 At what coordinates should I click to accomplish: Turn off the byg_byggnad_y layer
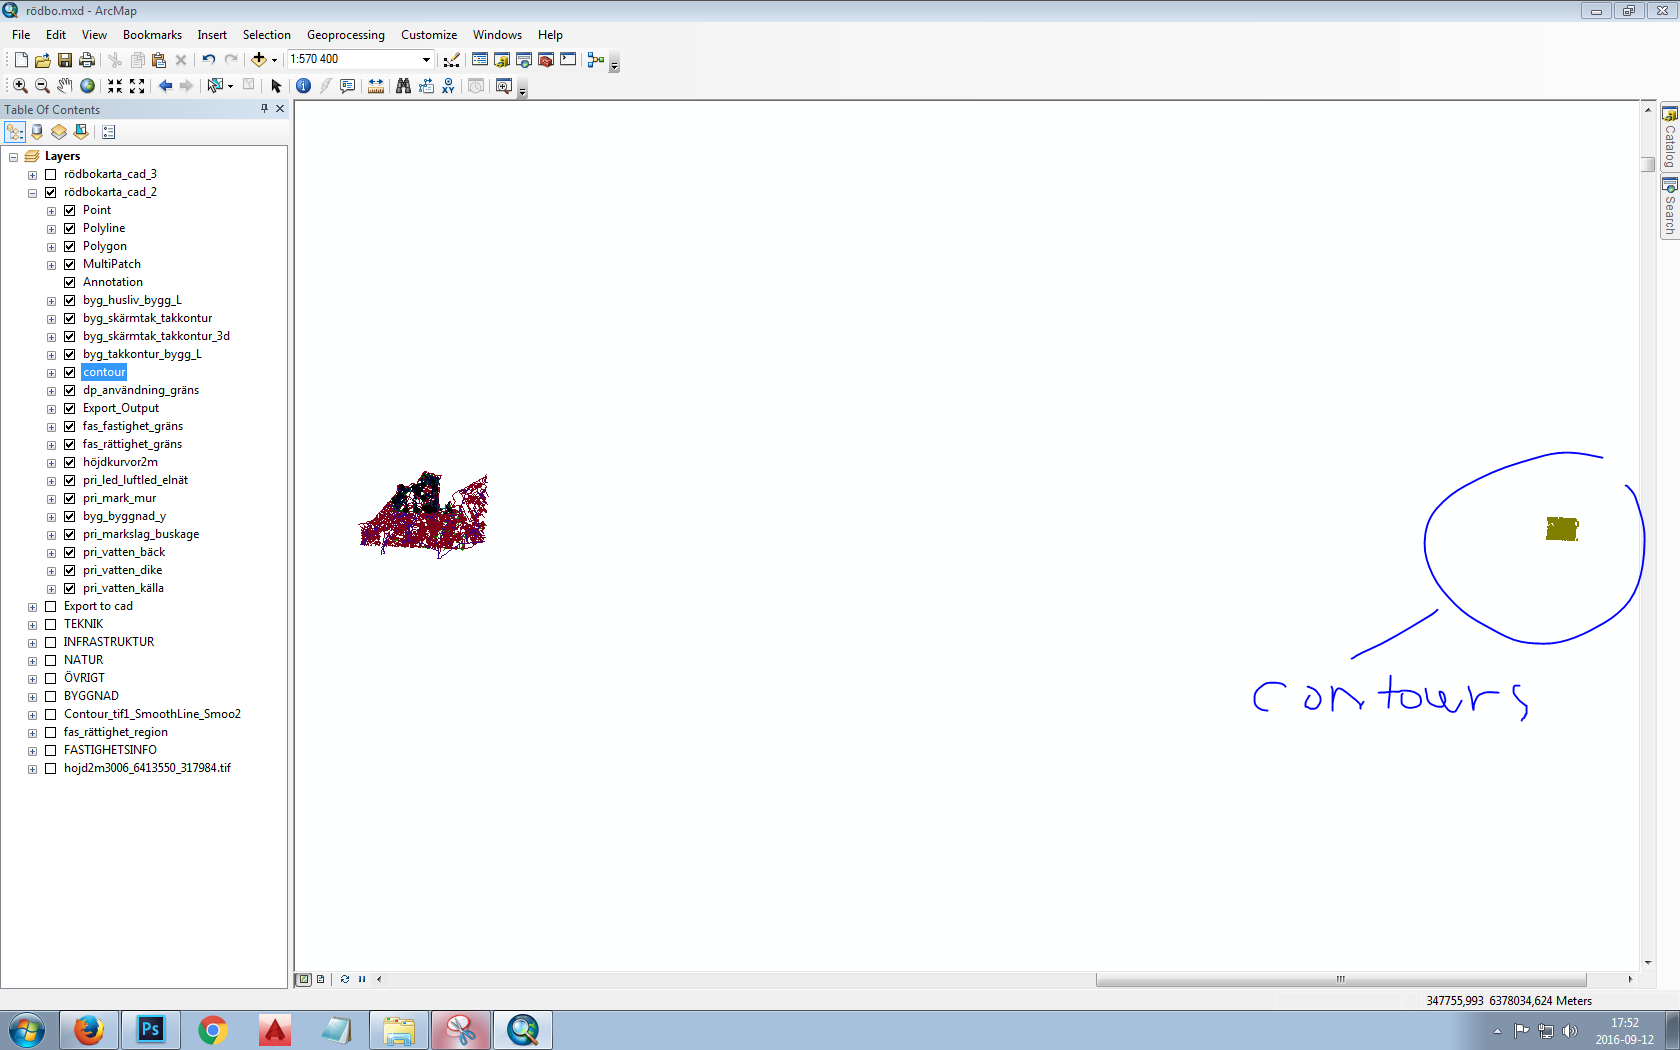[x=70, y=517]
